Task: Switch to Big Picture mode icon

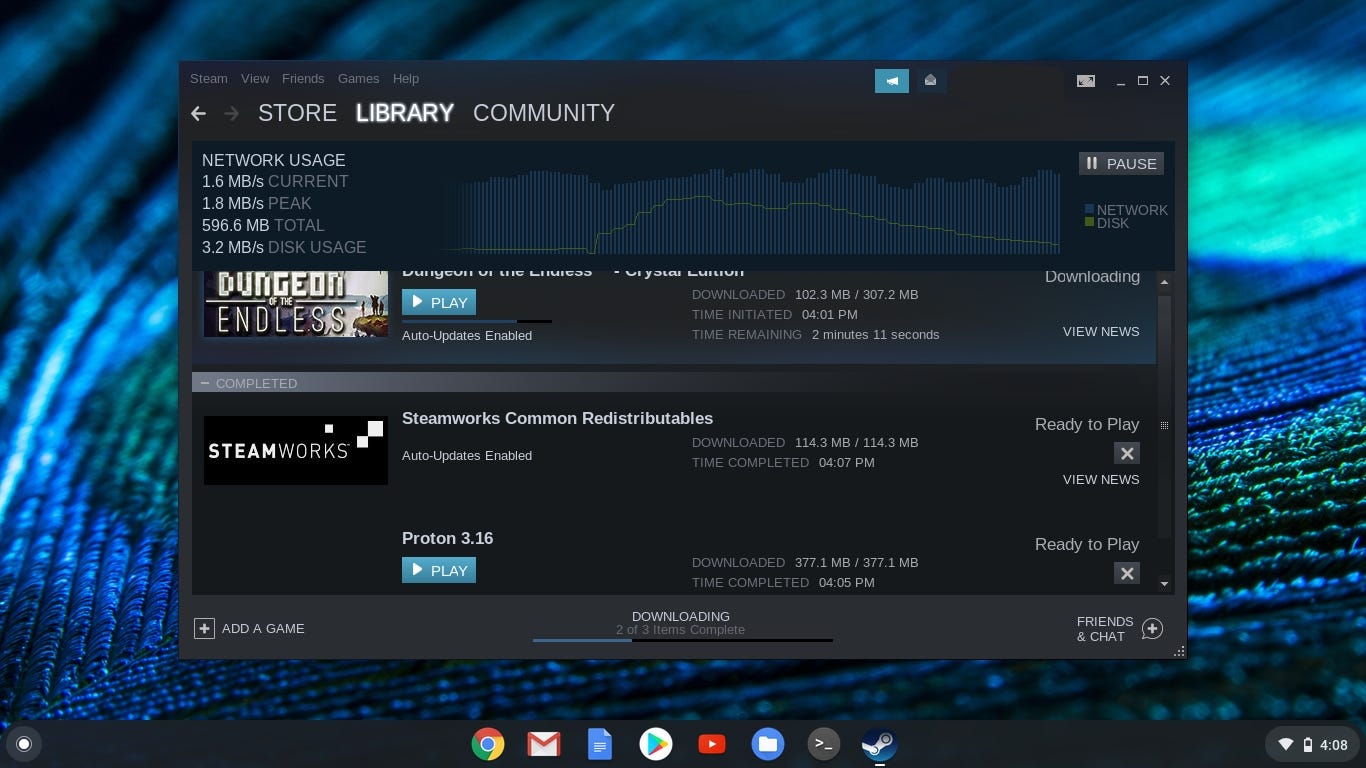Action: coord(1085,81)
